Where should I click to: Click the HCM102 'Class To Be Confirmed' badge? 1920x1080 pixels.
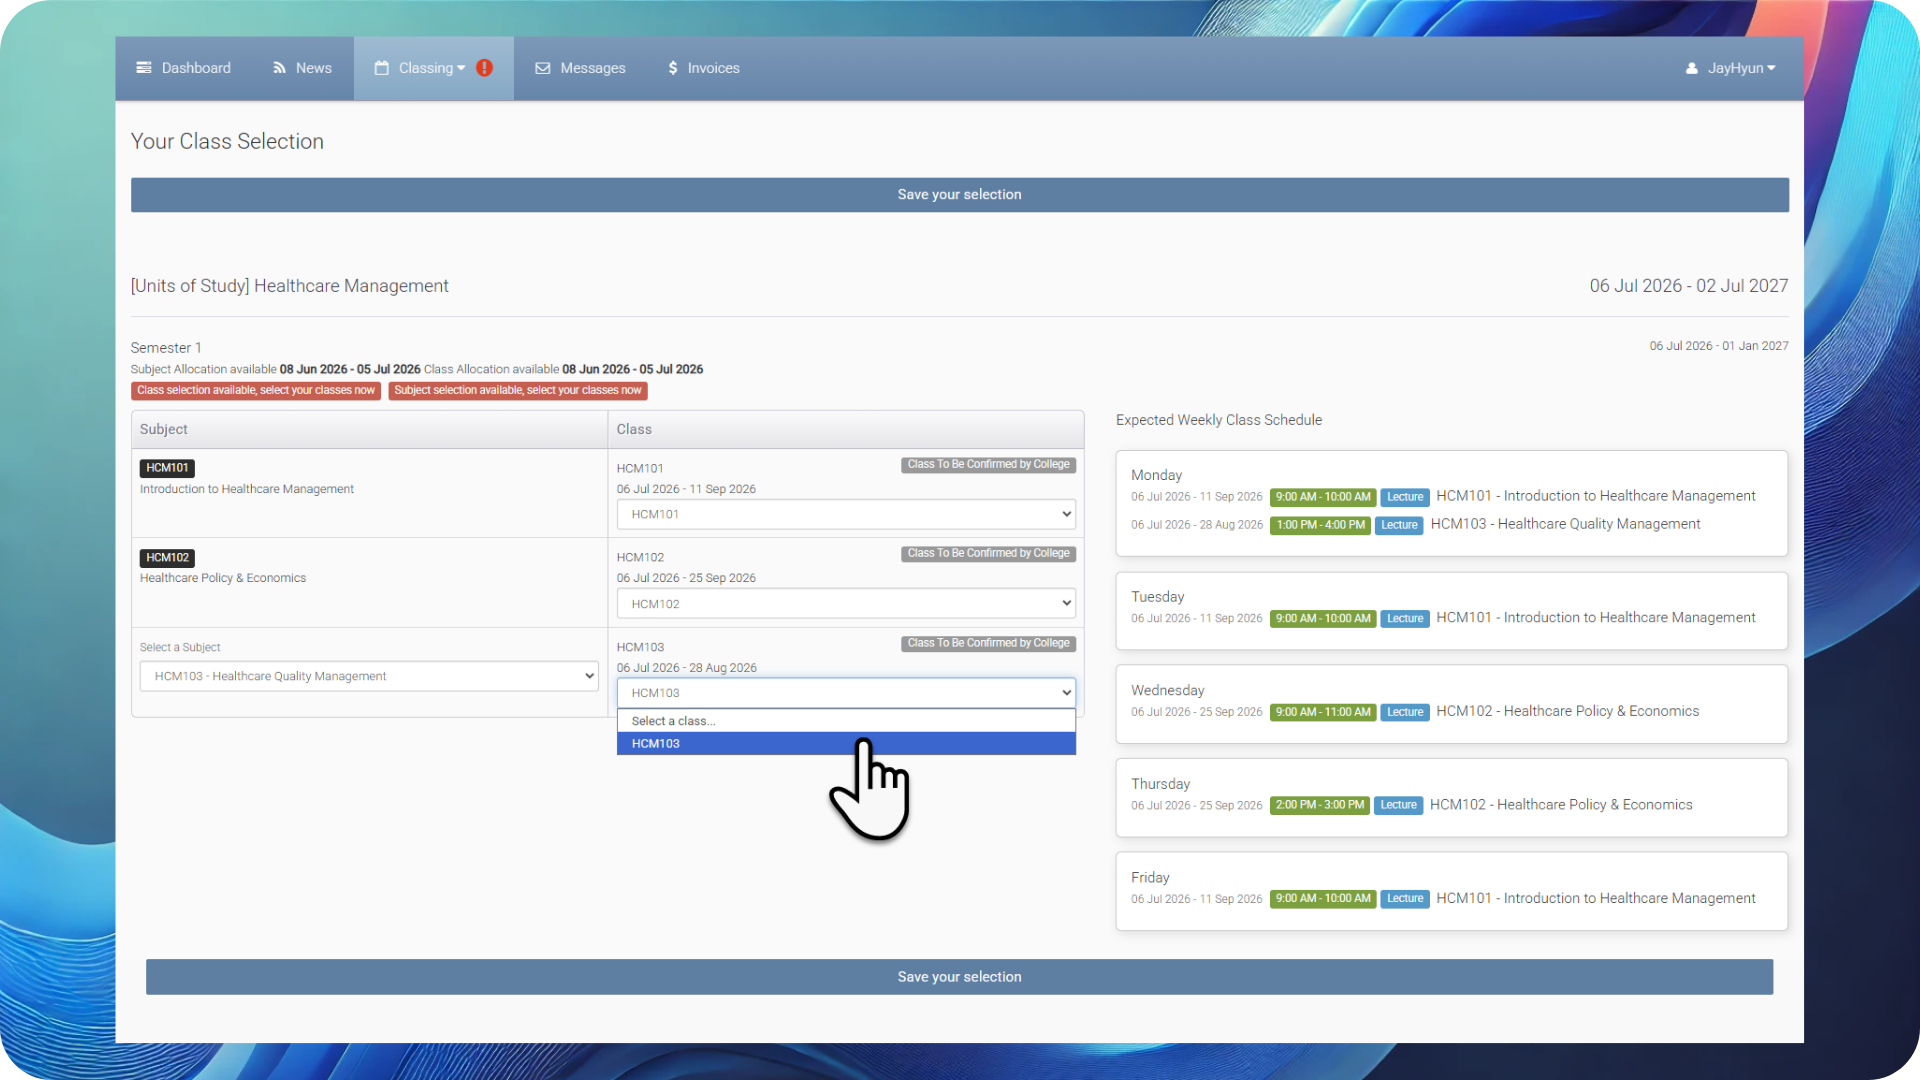point(988,554)
